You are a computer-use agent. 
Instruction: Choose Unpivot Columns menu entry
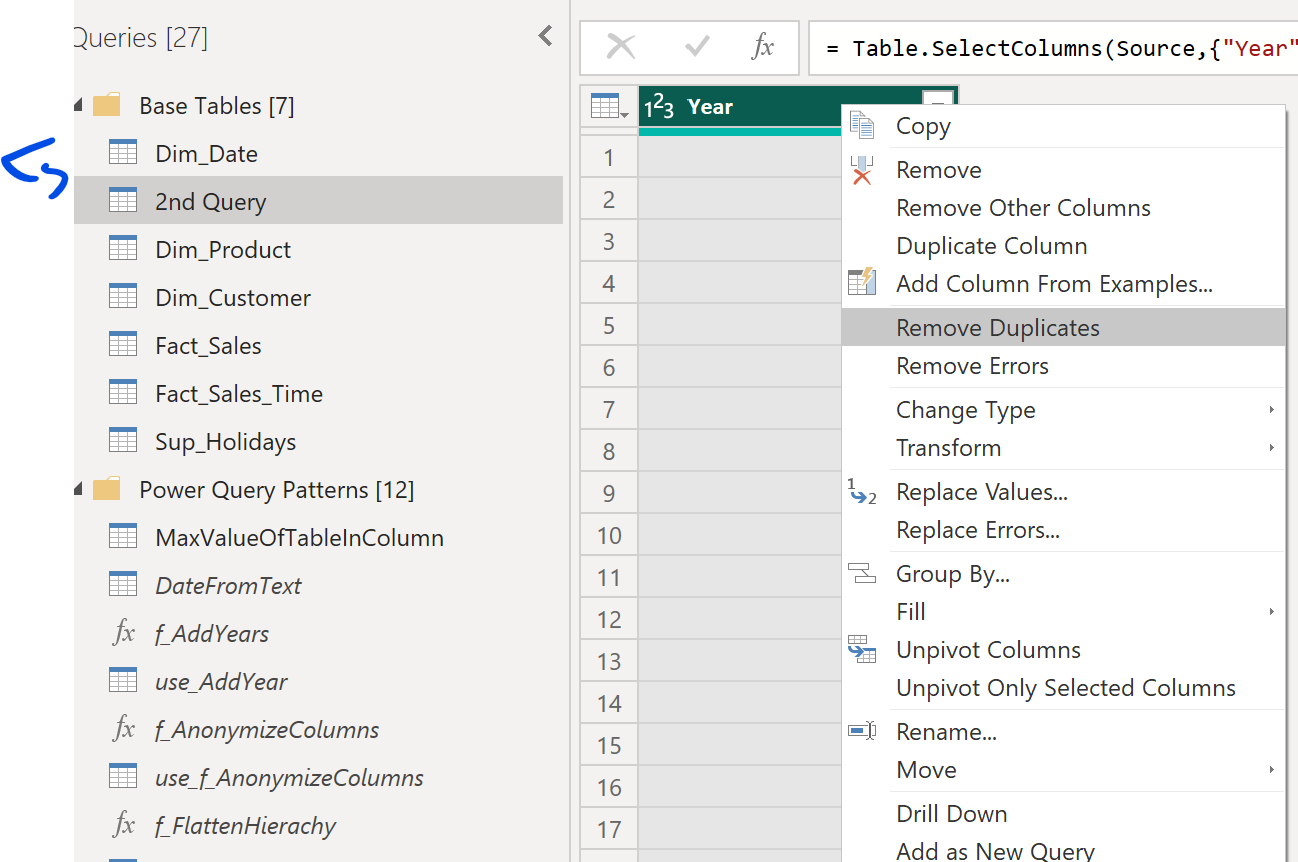pos(1063,650)
